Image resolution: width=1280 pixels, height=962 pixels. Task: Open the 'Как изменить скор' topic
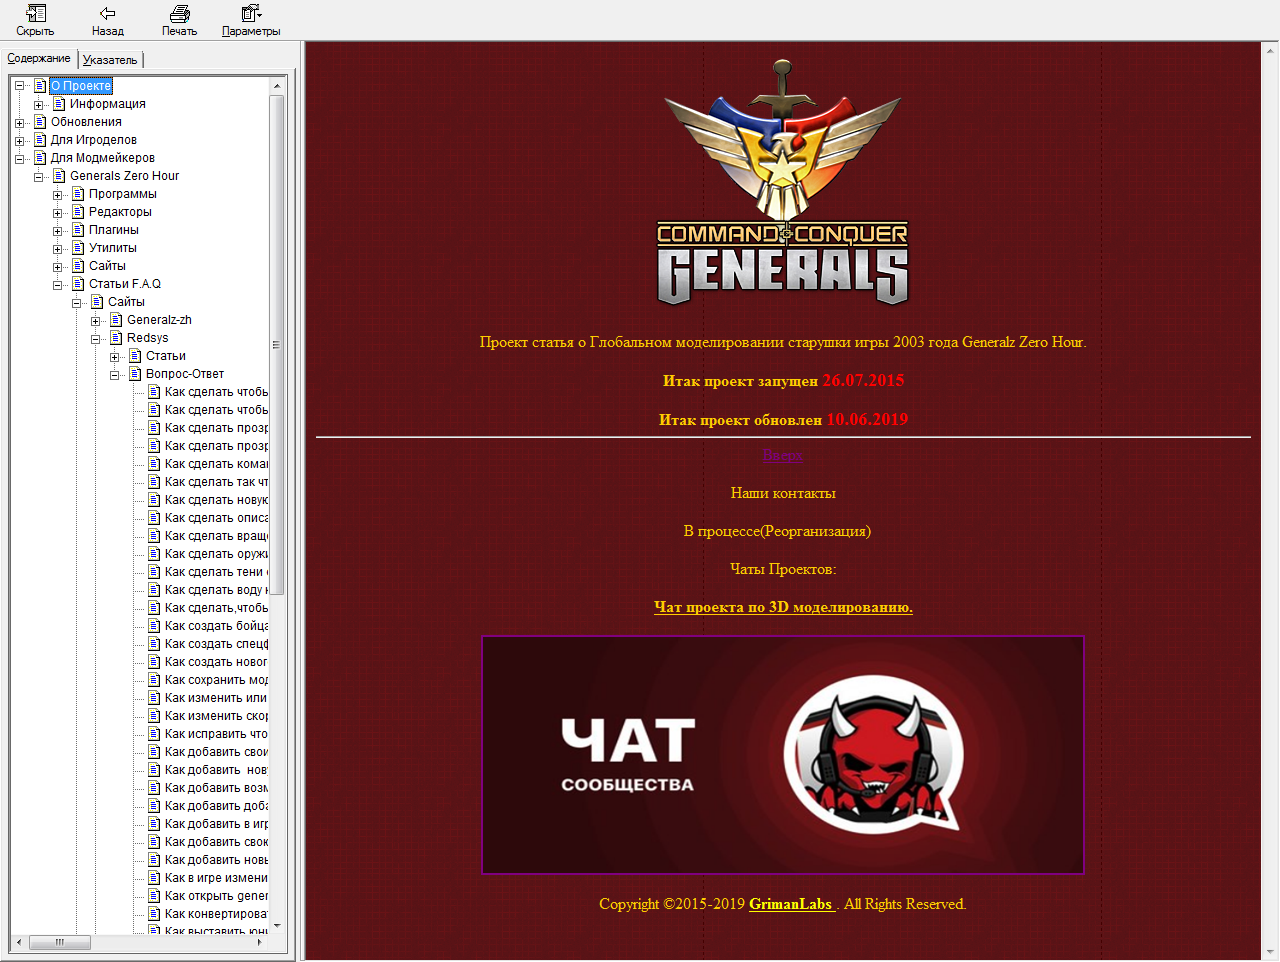pyautogui.click(x=216, y=716)
